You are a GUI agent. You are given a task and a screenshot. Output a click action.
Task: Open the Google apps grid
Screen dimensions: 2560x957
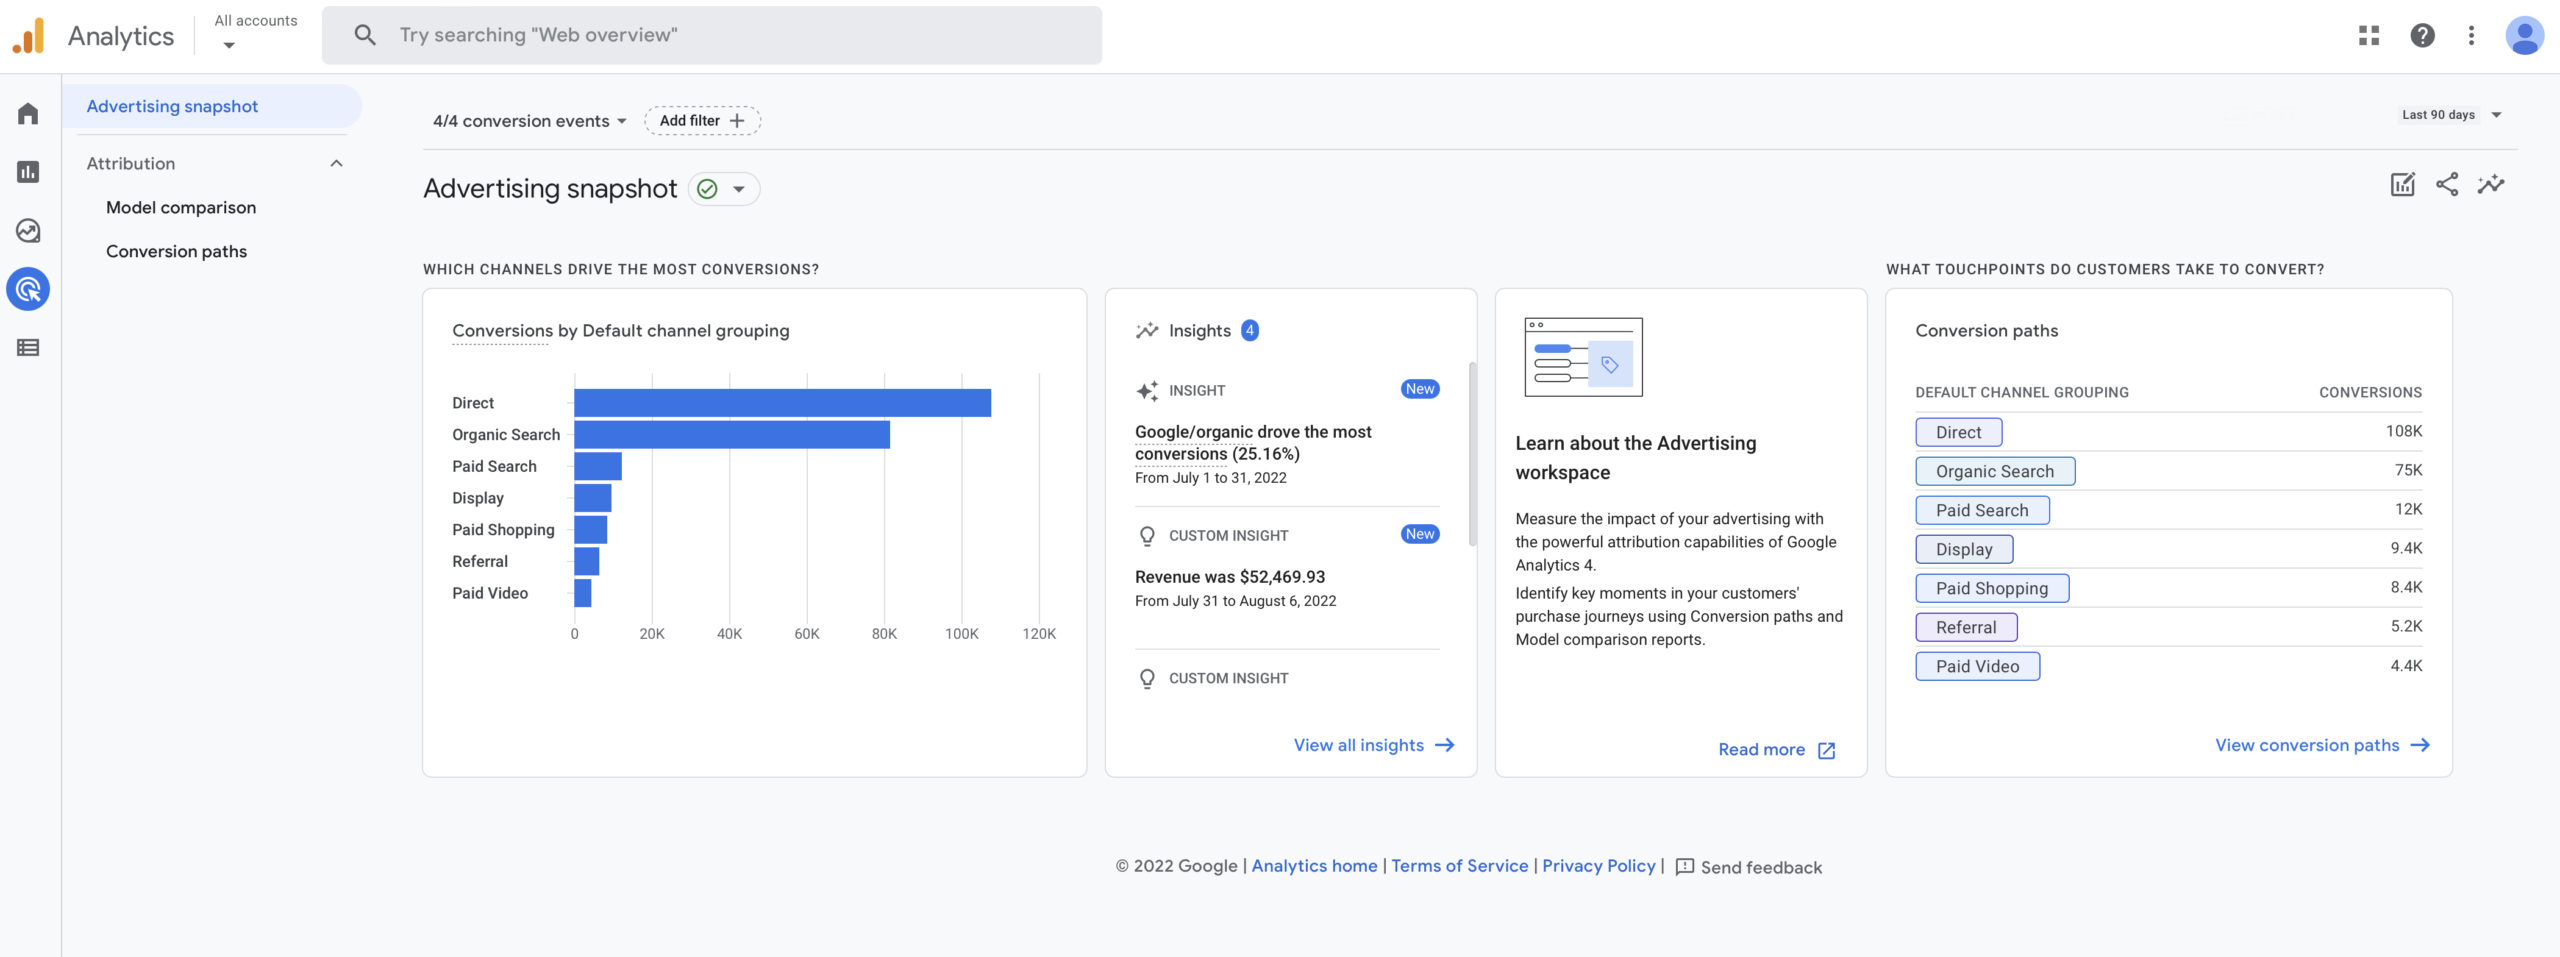coord(2370,34)
